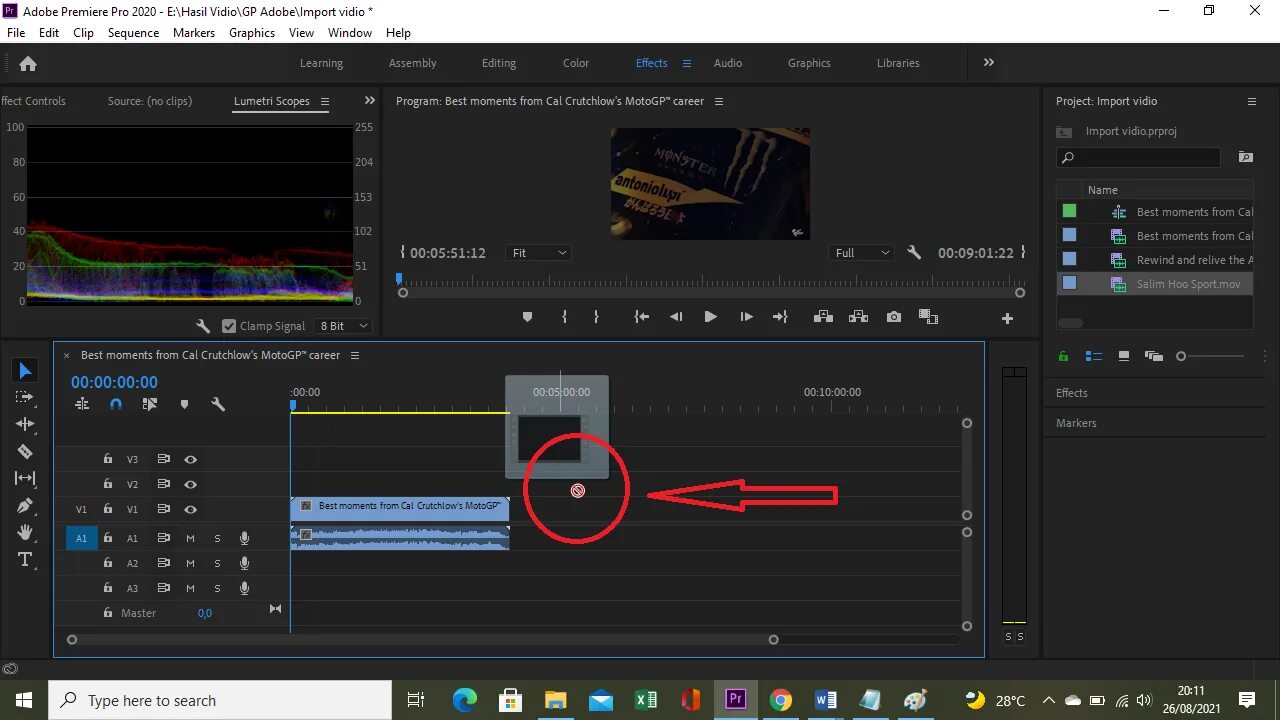Open the Full playback resolution dropdown
Viewport: 1280px width, 720px height.
pos(861,253)
